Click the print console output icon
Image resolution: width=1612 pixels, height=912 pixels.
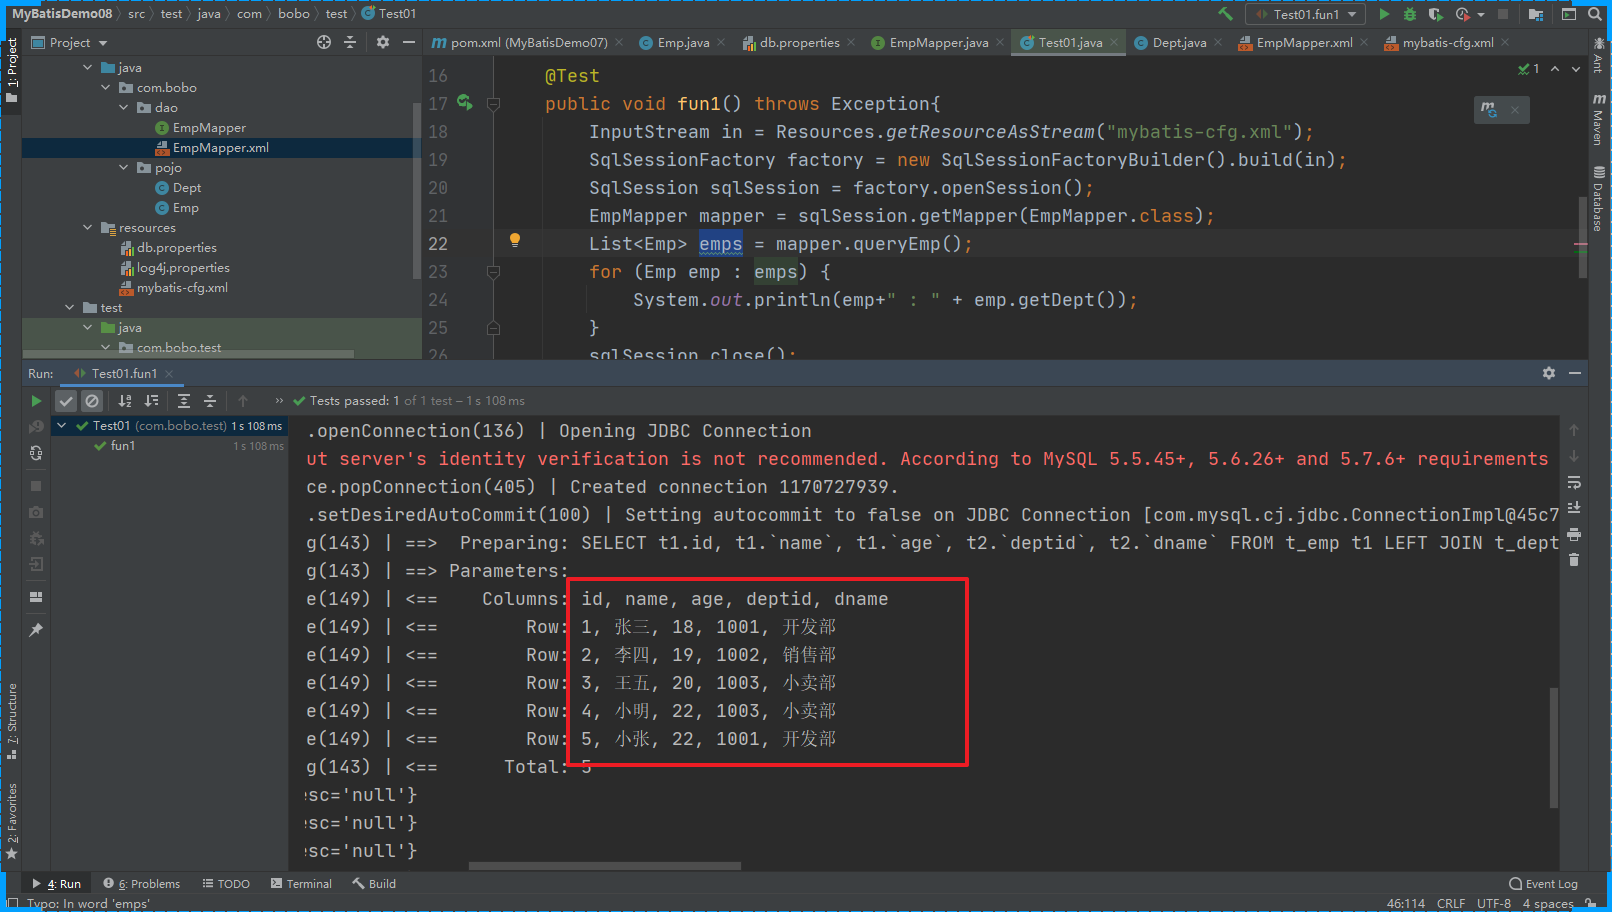click(1574, 534)
